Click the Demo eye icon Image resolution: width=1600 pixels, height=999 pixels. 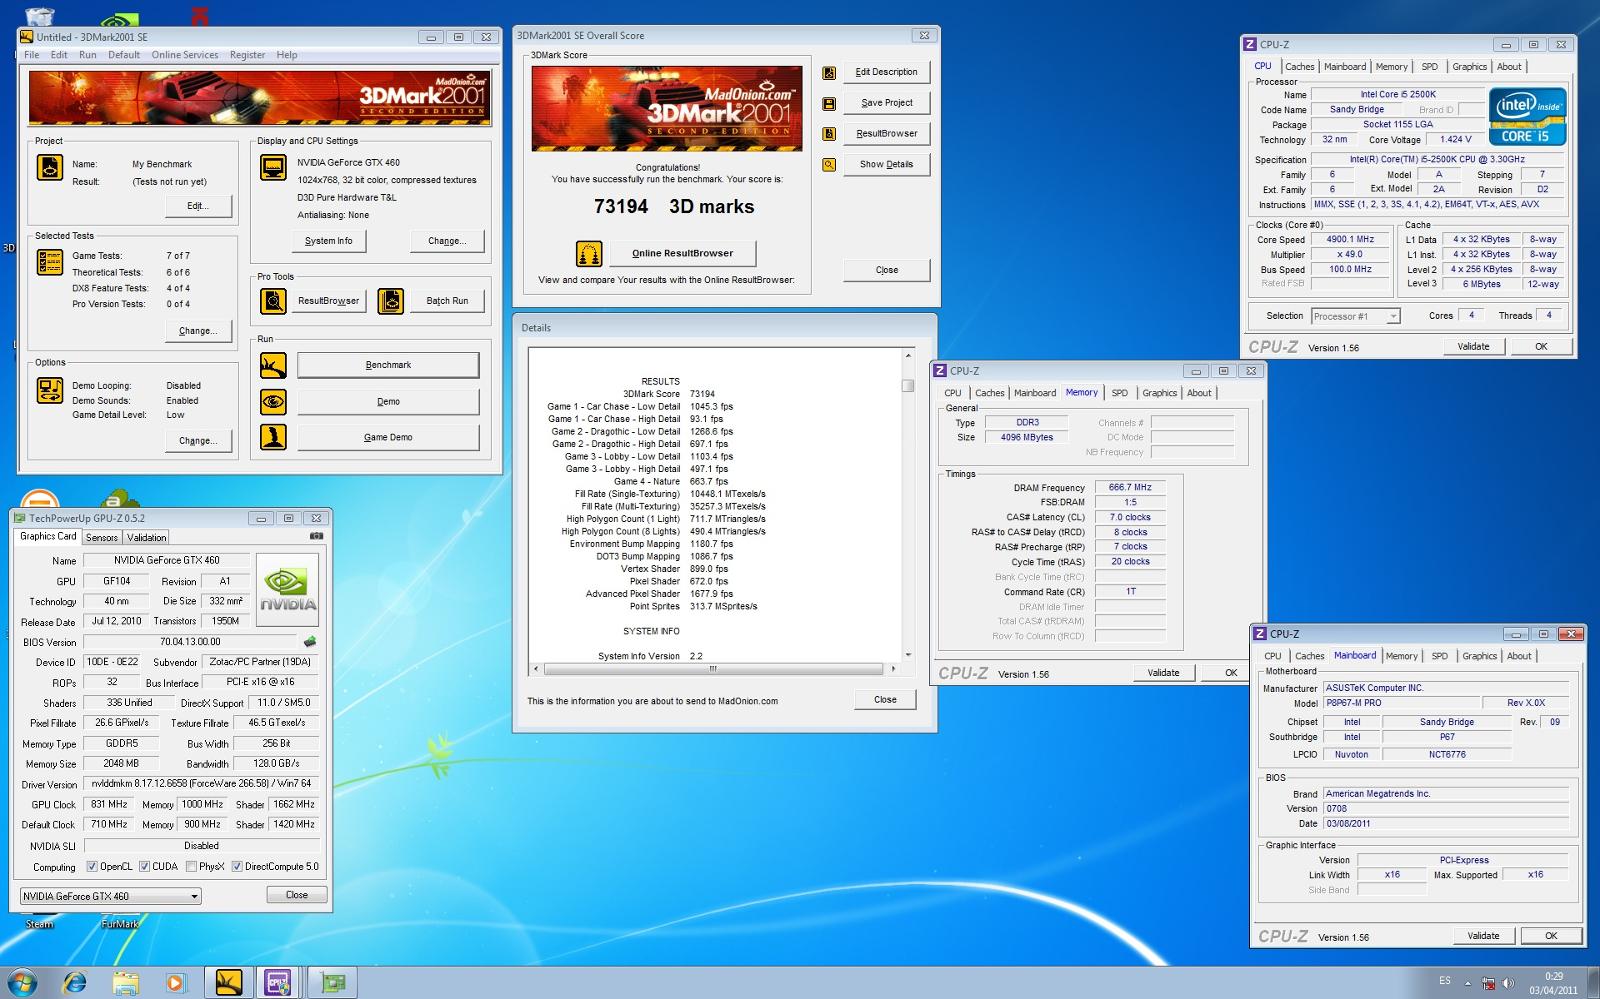pos(273,402)
